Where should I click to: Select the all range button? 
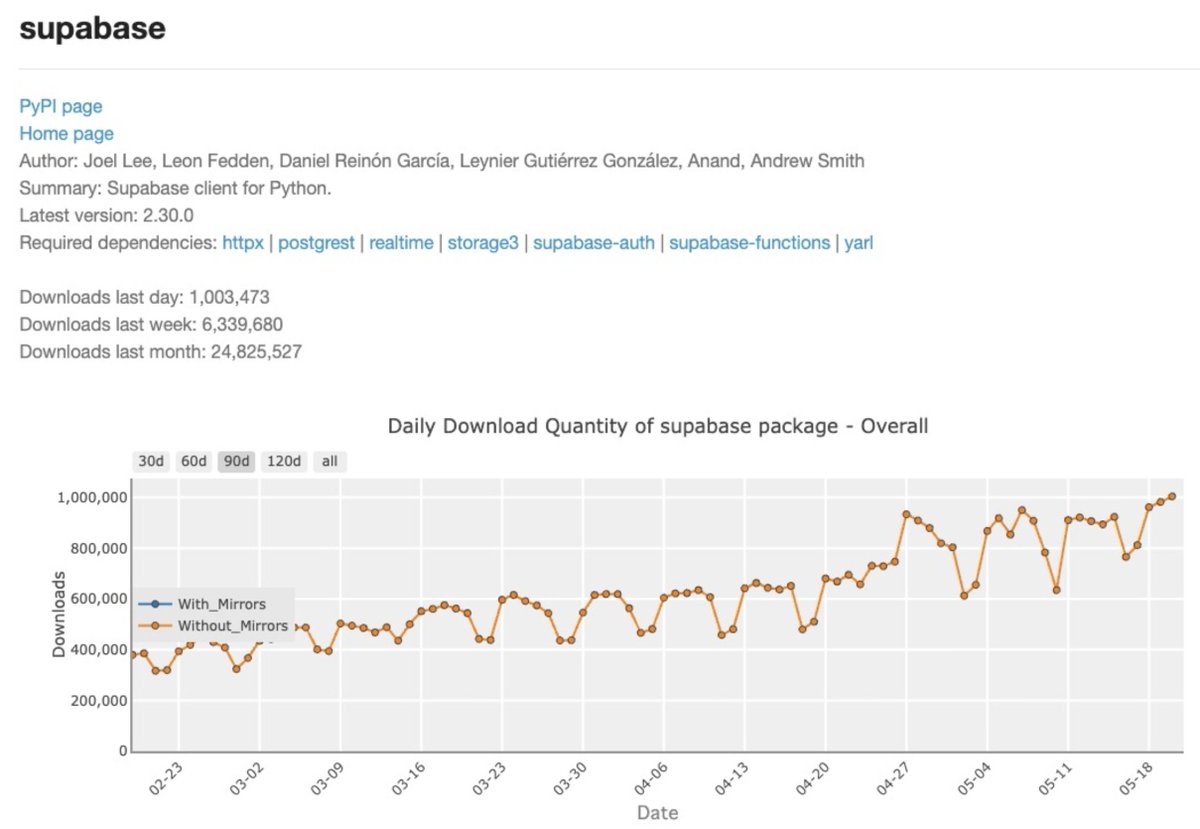(x=329, y=461)
